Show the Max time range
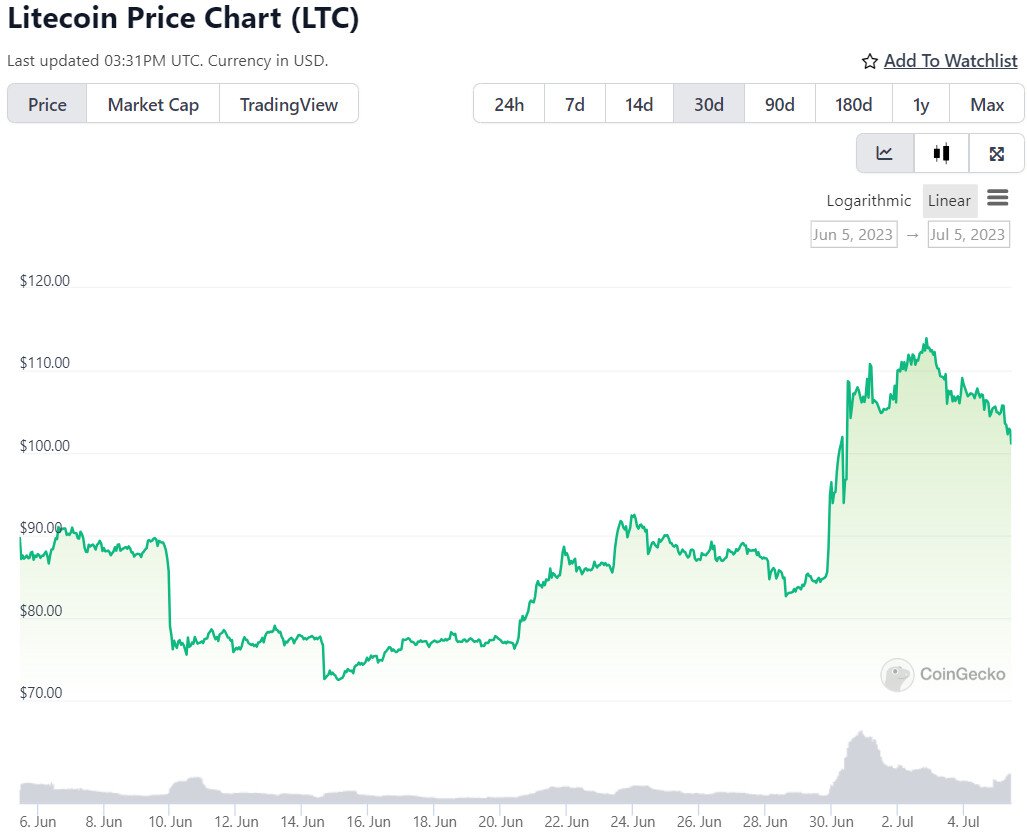Image resolution: width=1027 pixels, height=835 pixels. point(987,104)
